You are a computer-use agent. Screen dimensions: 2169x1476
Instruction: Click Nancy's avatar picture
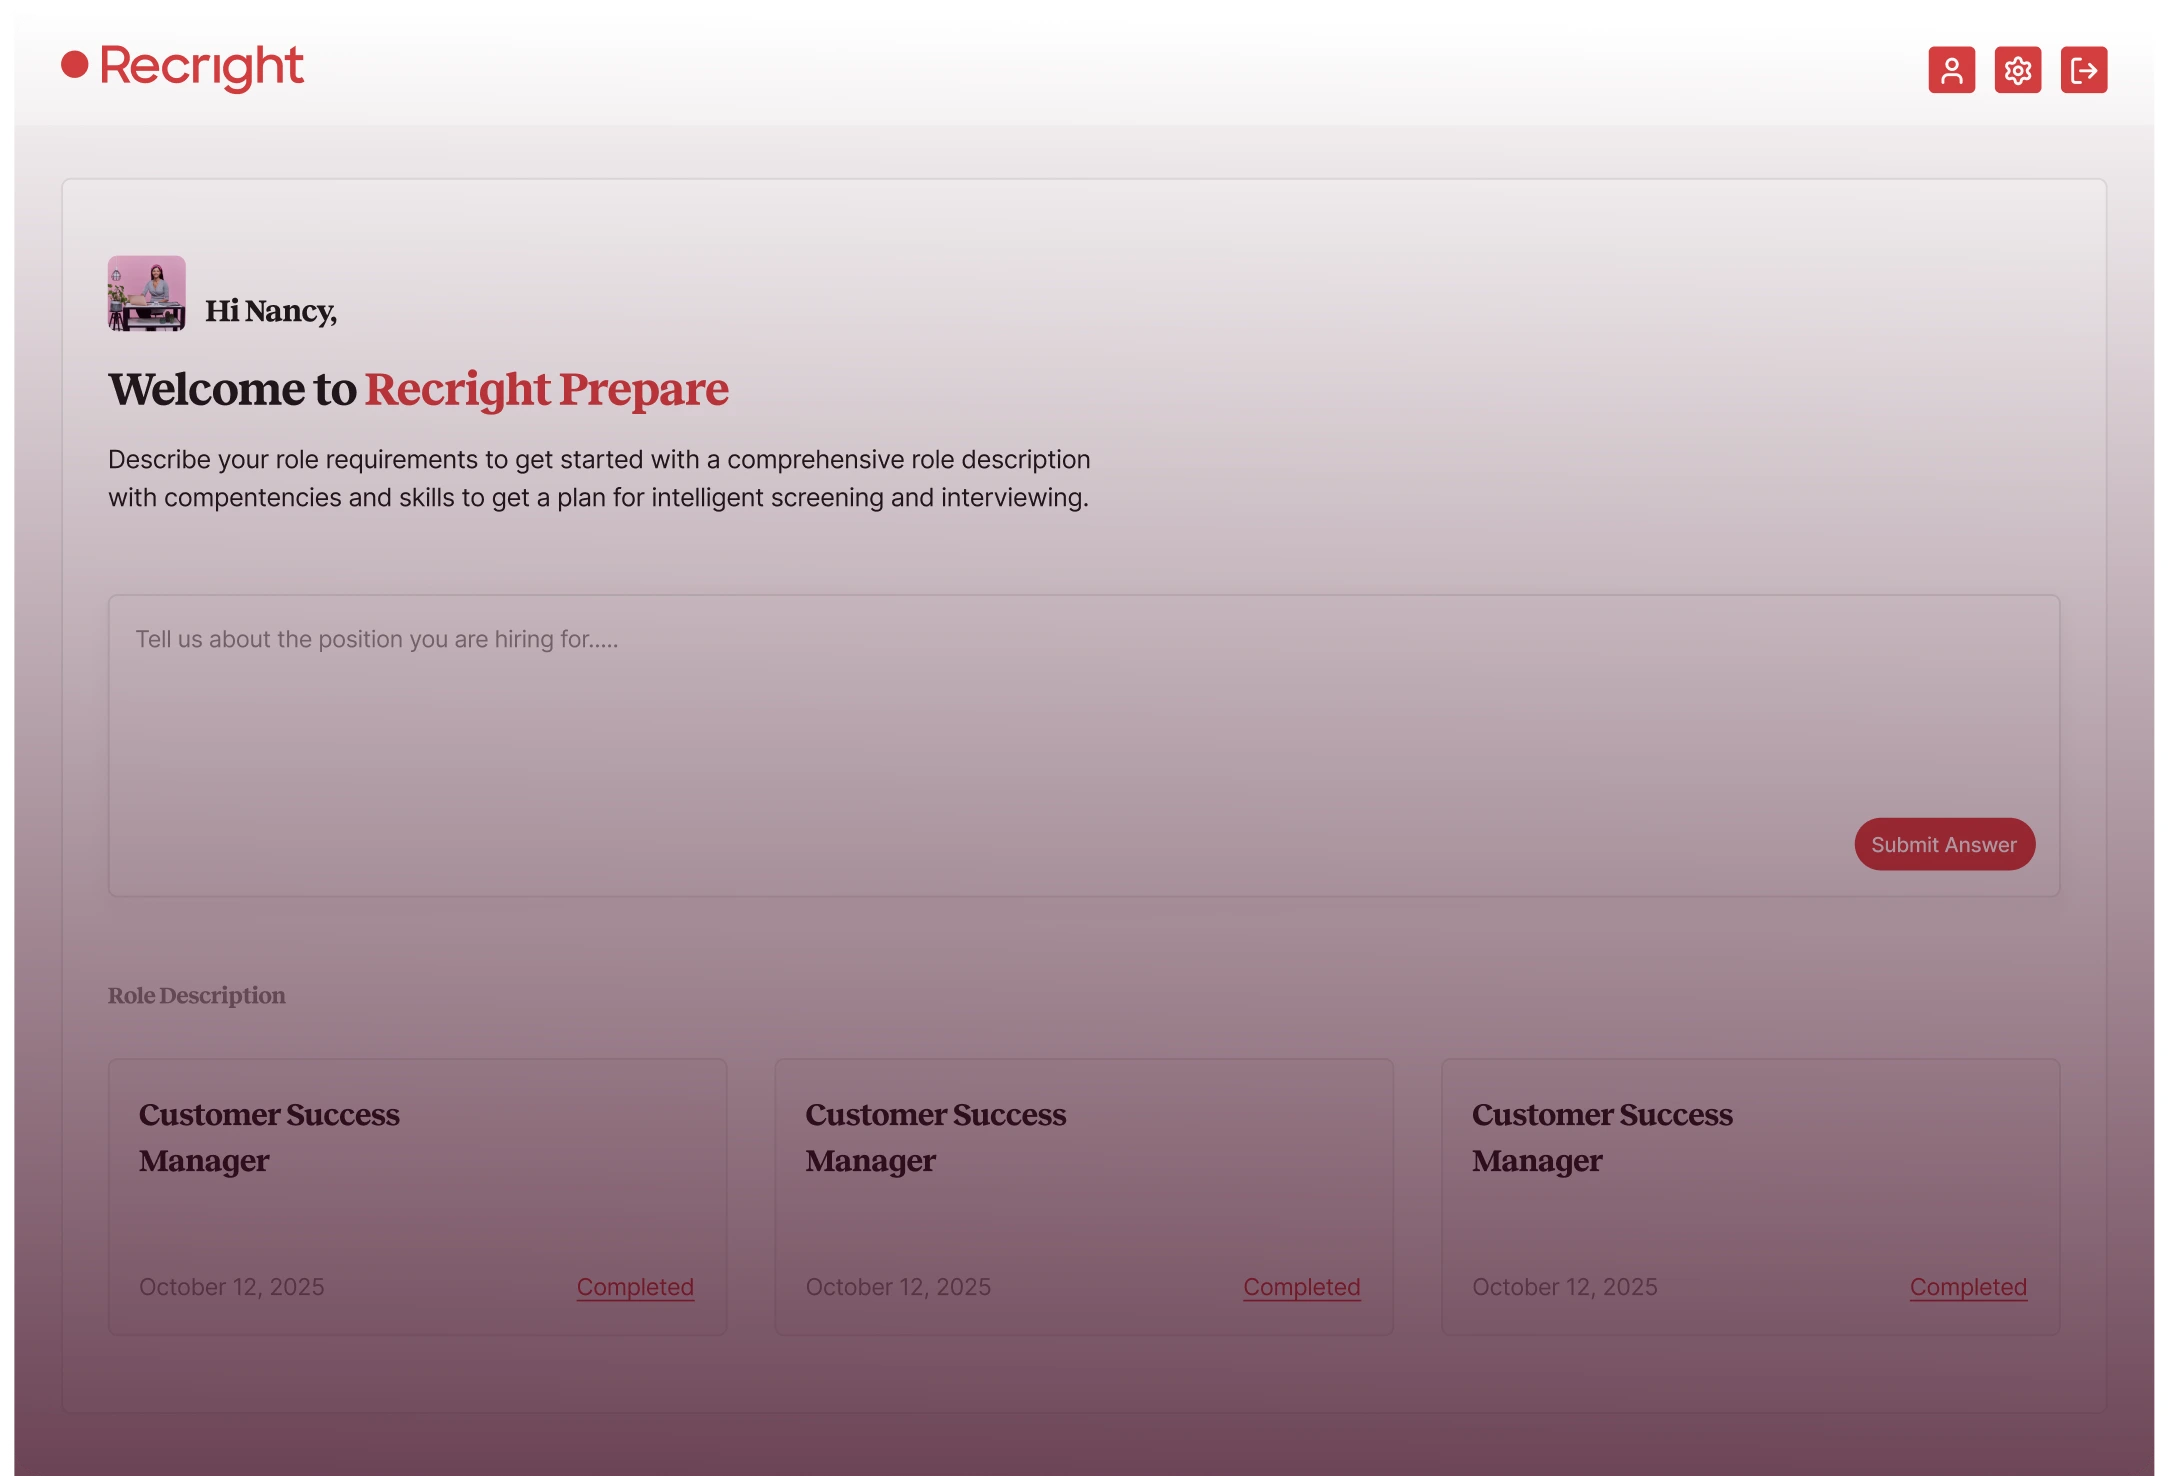tap(147, 293)
